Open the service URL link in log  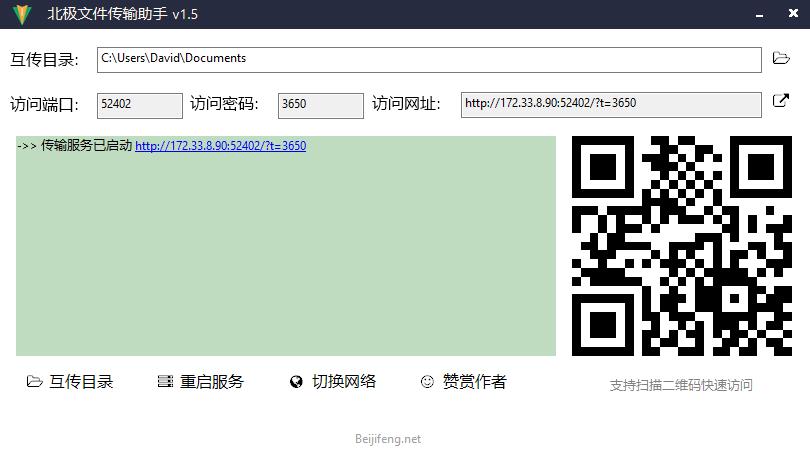[220, 146]
